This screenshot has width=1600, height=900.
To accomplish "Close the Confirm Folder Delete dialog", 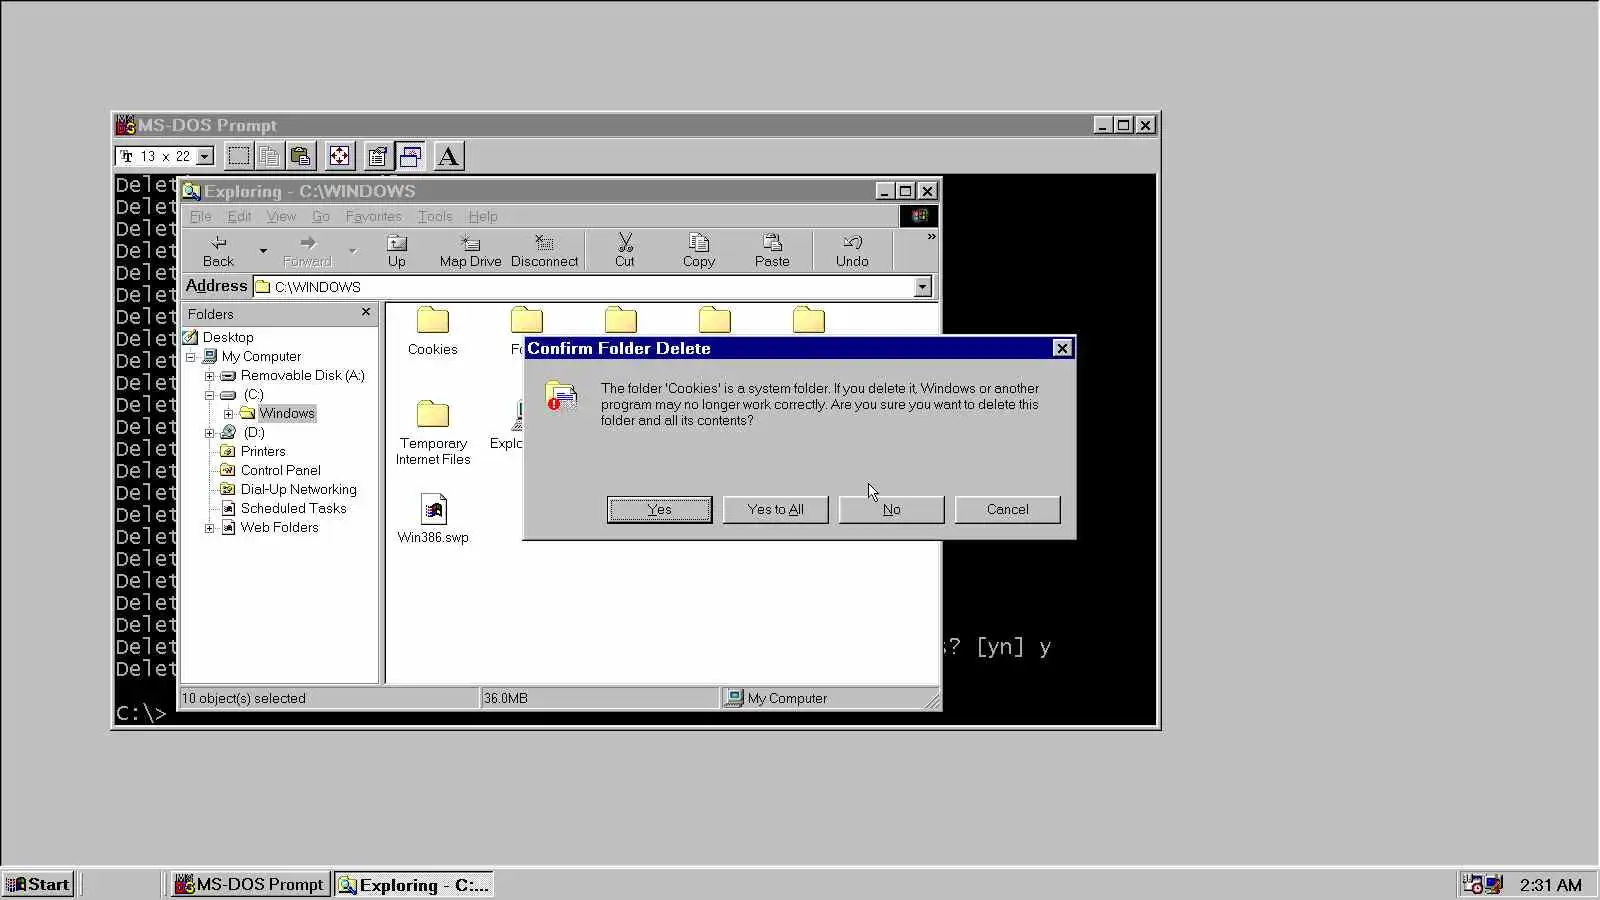I will click(1062, 348).
